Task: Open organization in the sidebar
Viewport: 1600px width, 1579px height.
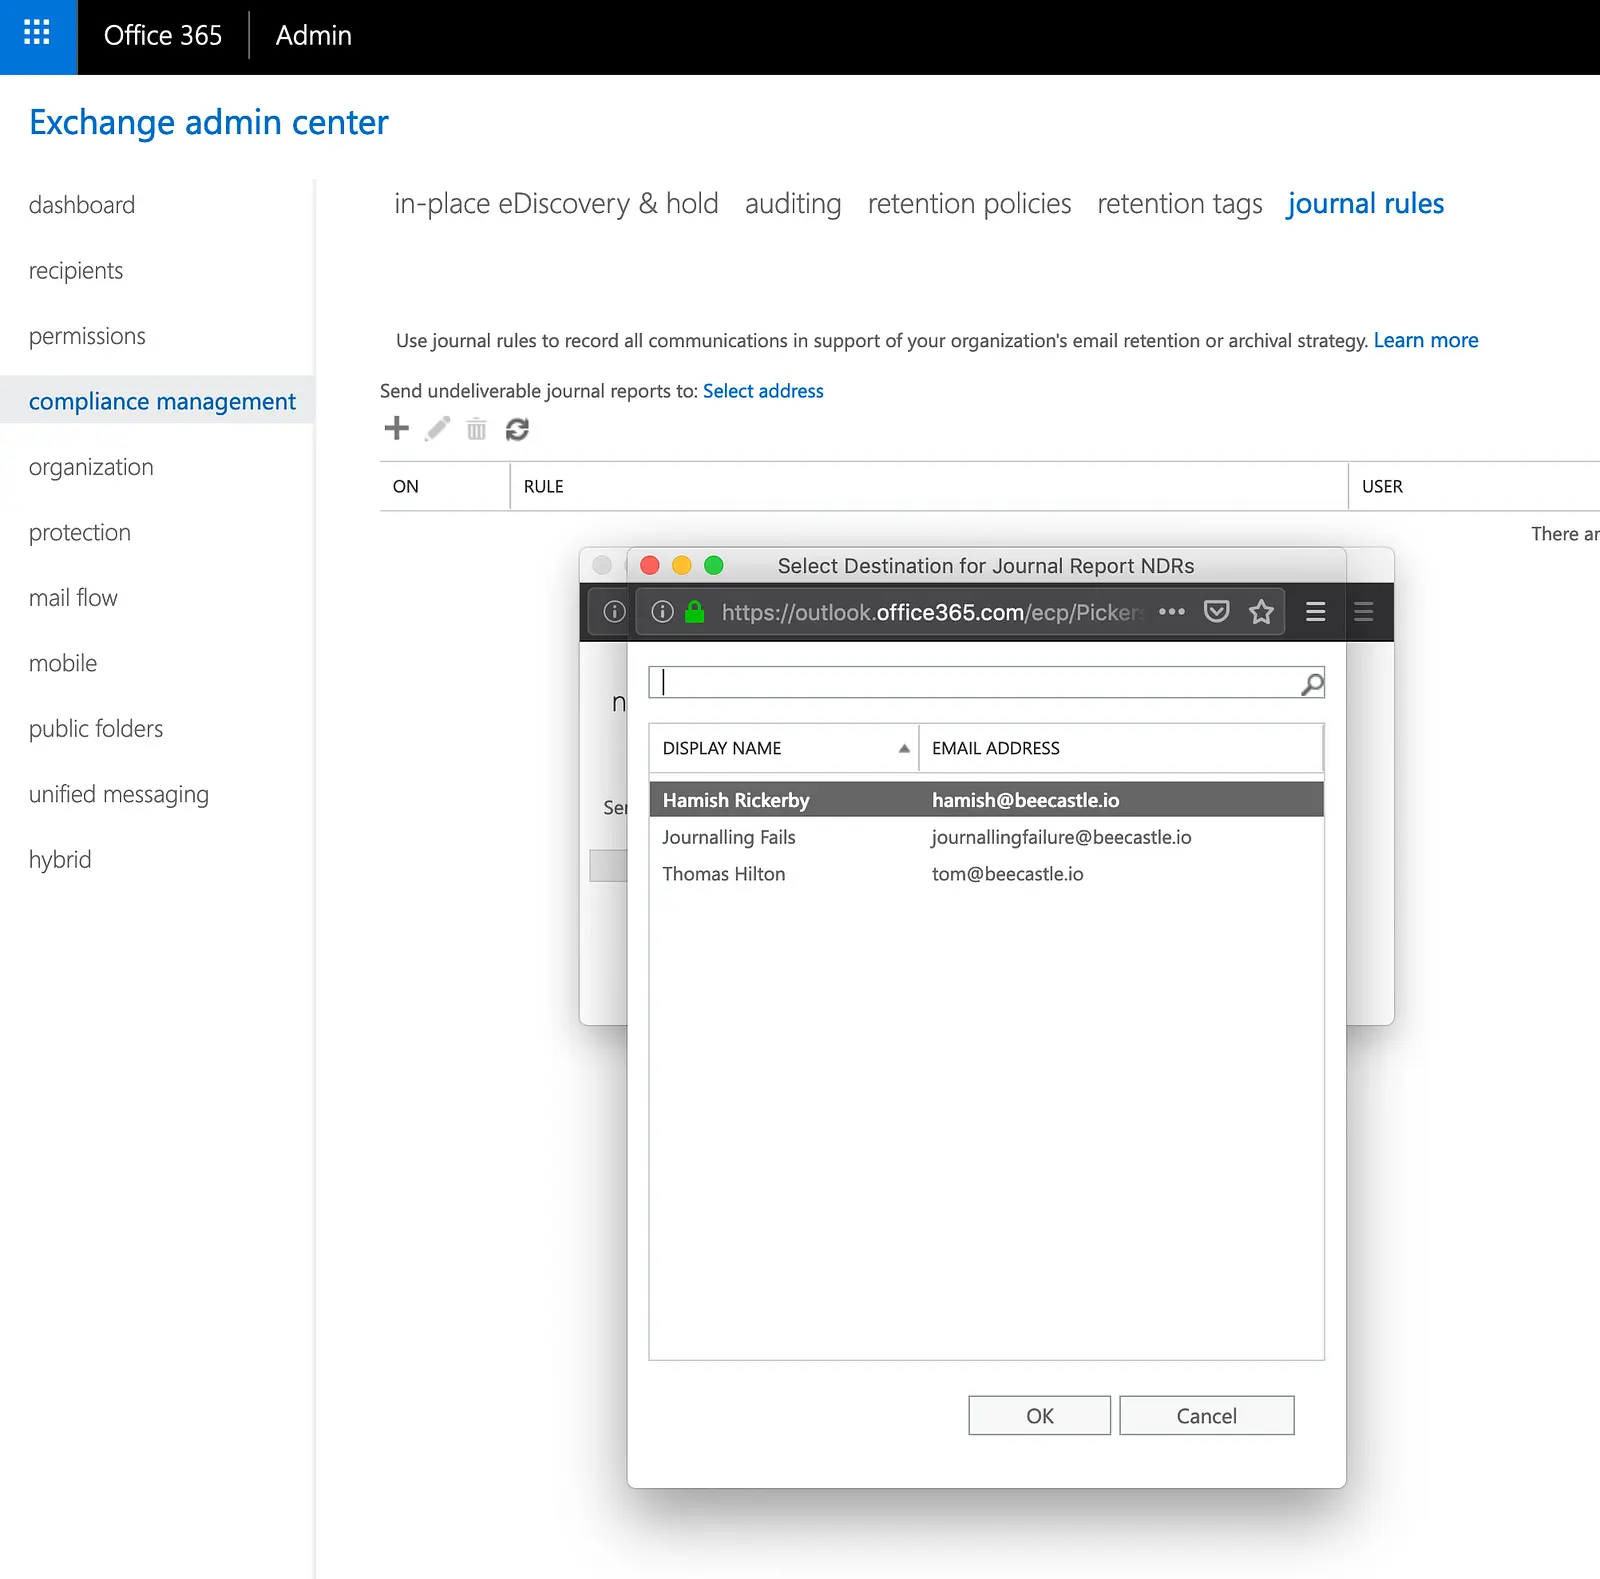Action: tap(91, 467)
